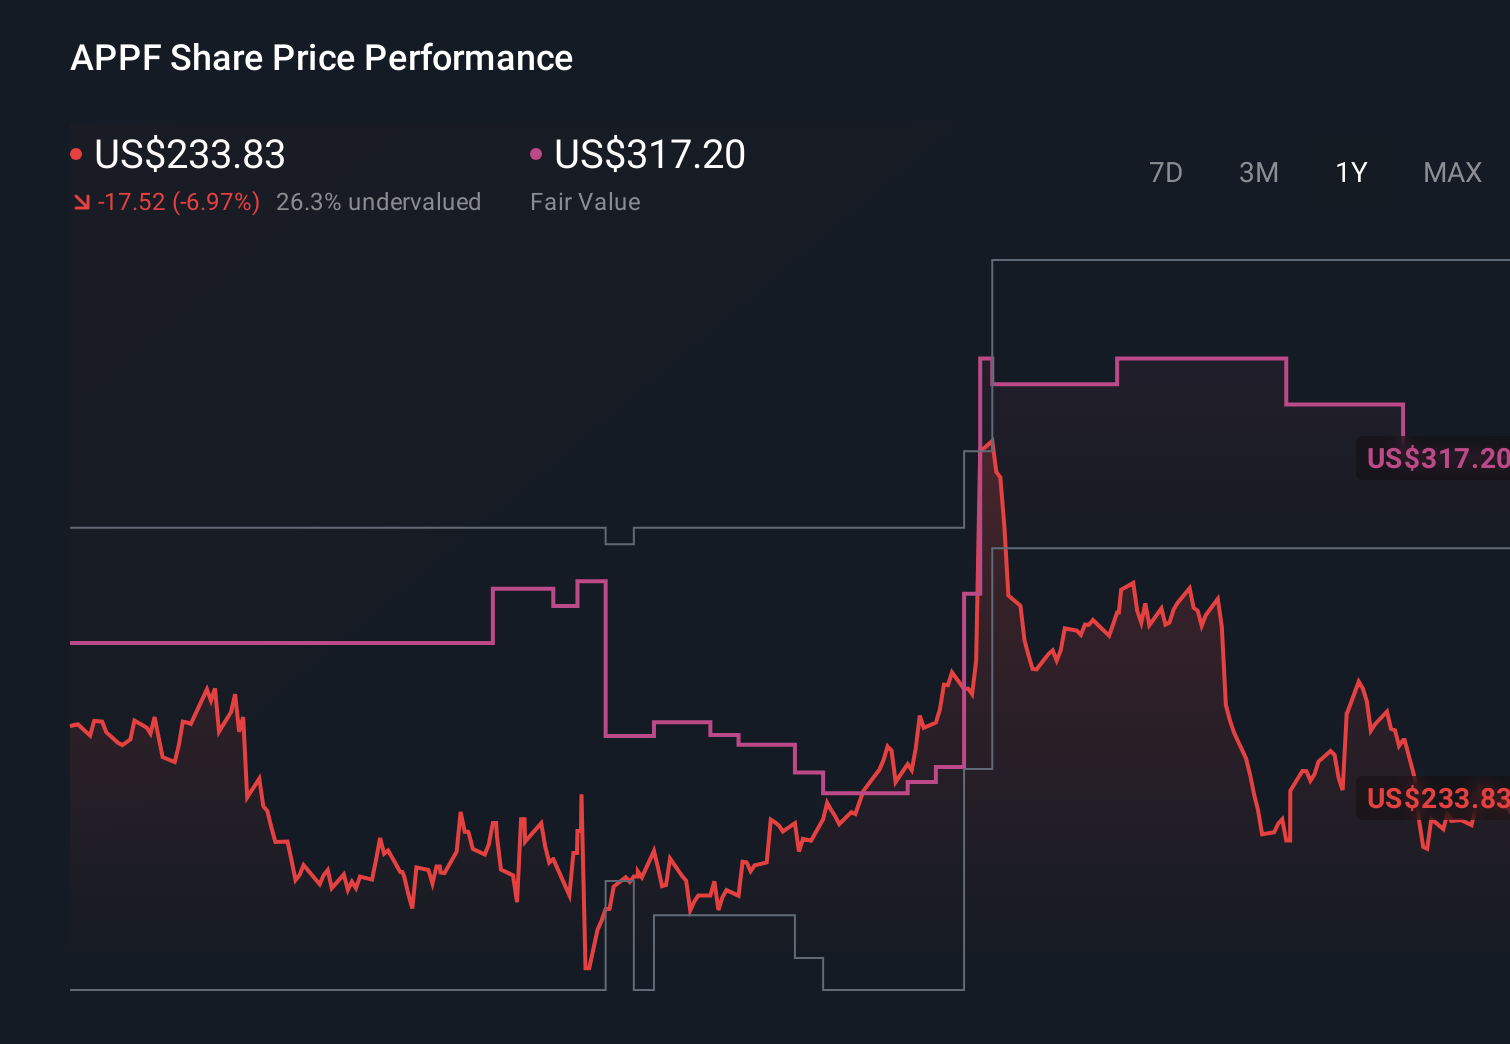Image resolution: width=1510 pixels, height=1044 pixels.
Task: Click the APPF Share Price Performance title
Action: point(321,58)
